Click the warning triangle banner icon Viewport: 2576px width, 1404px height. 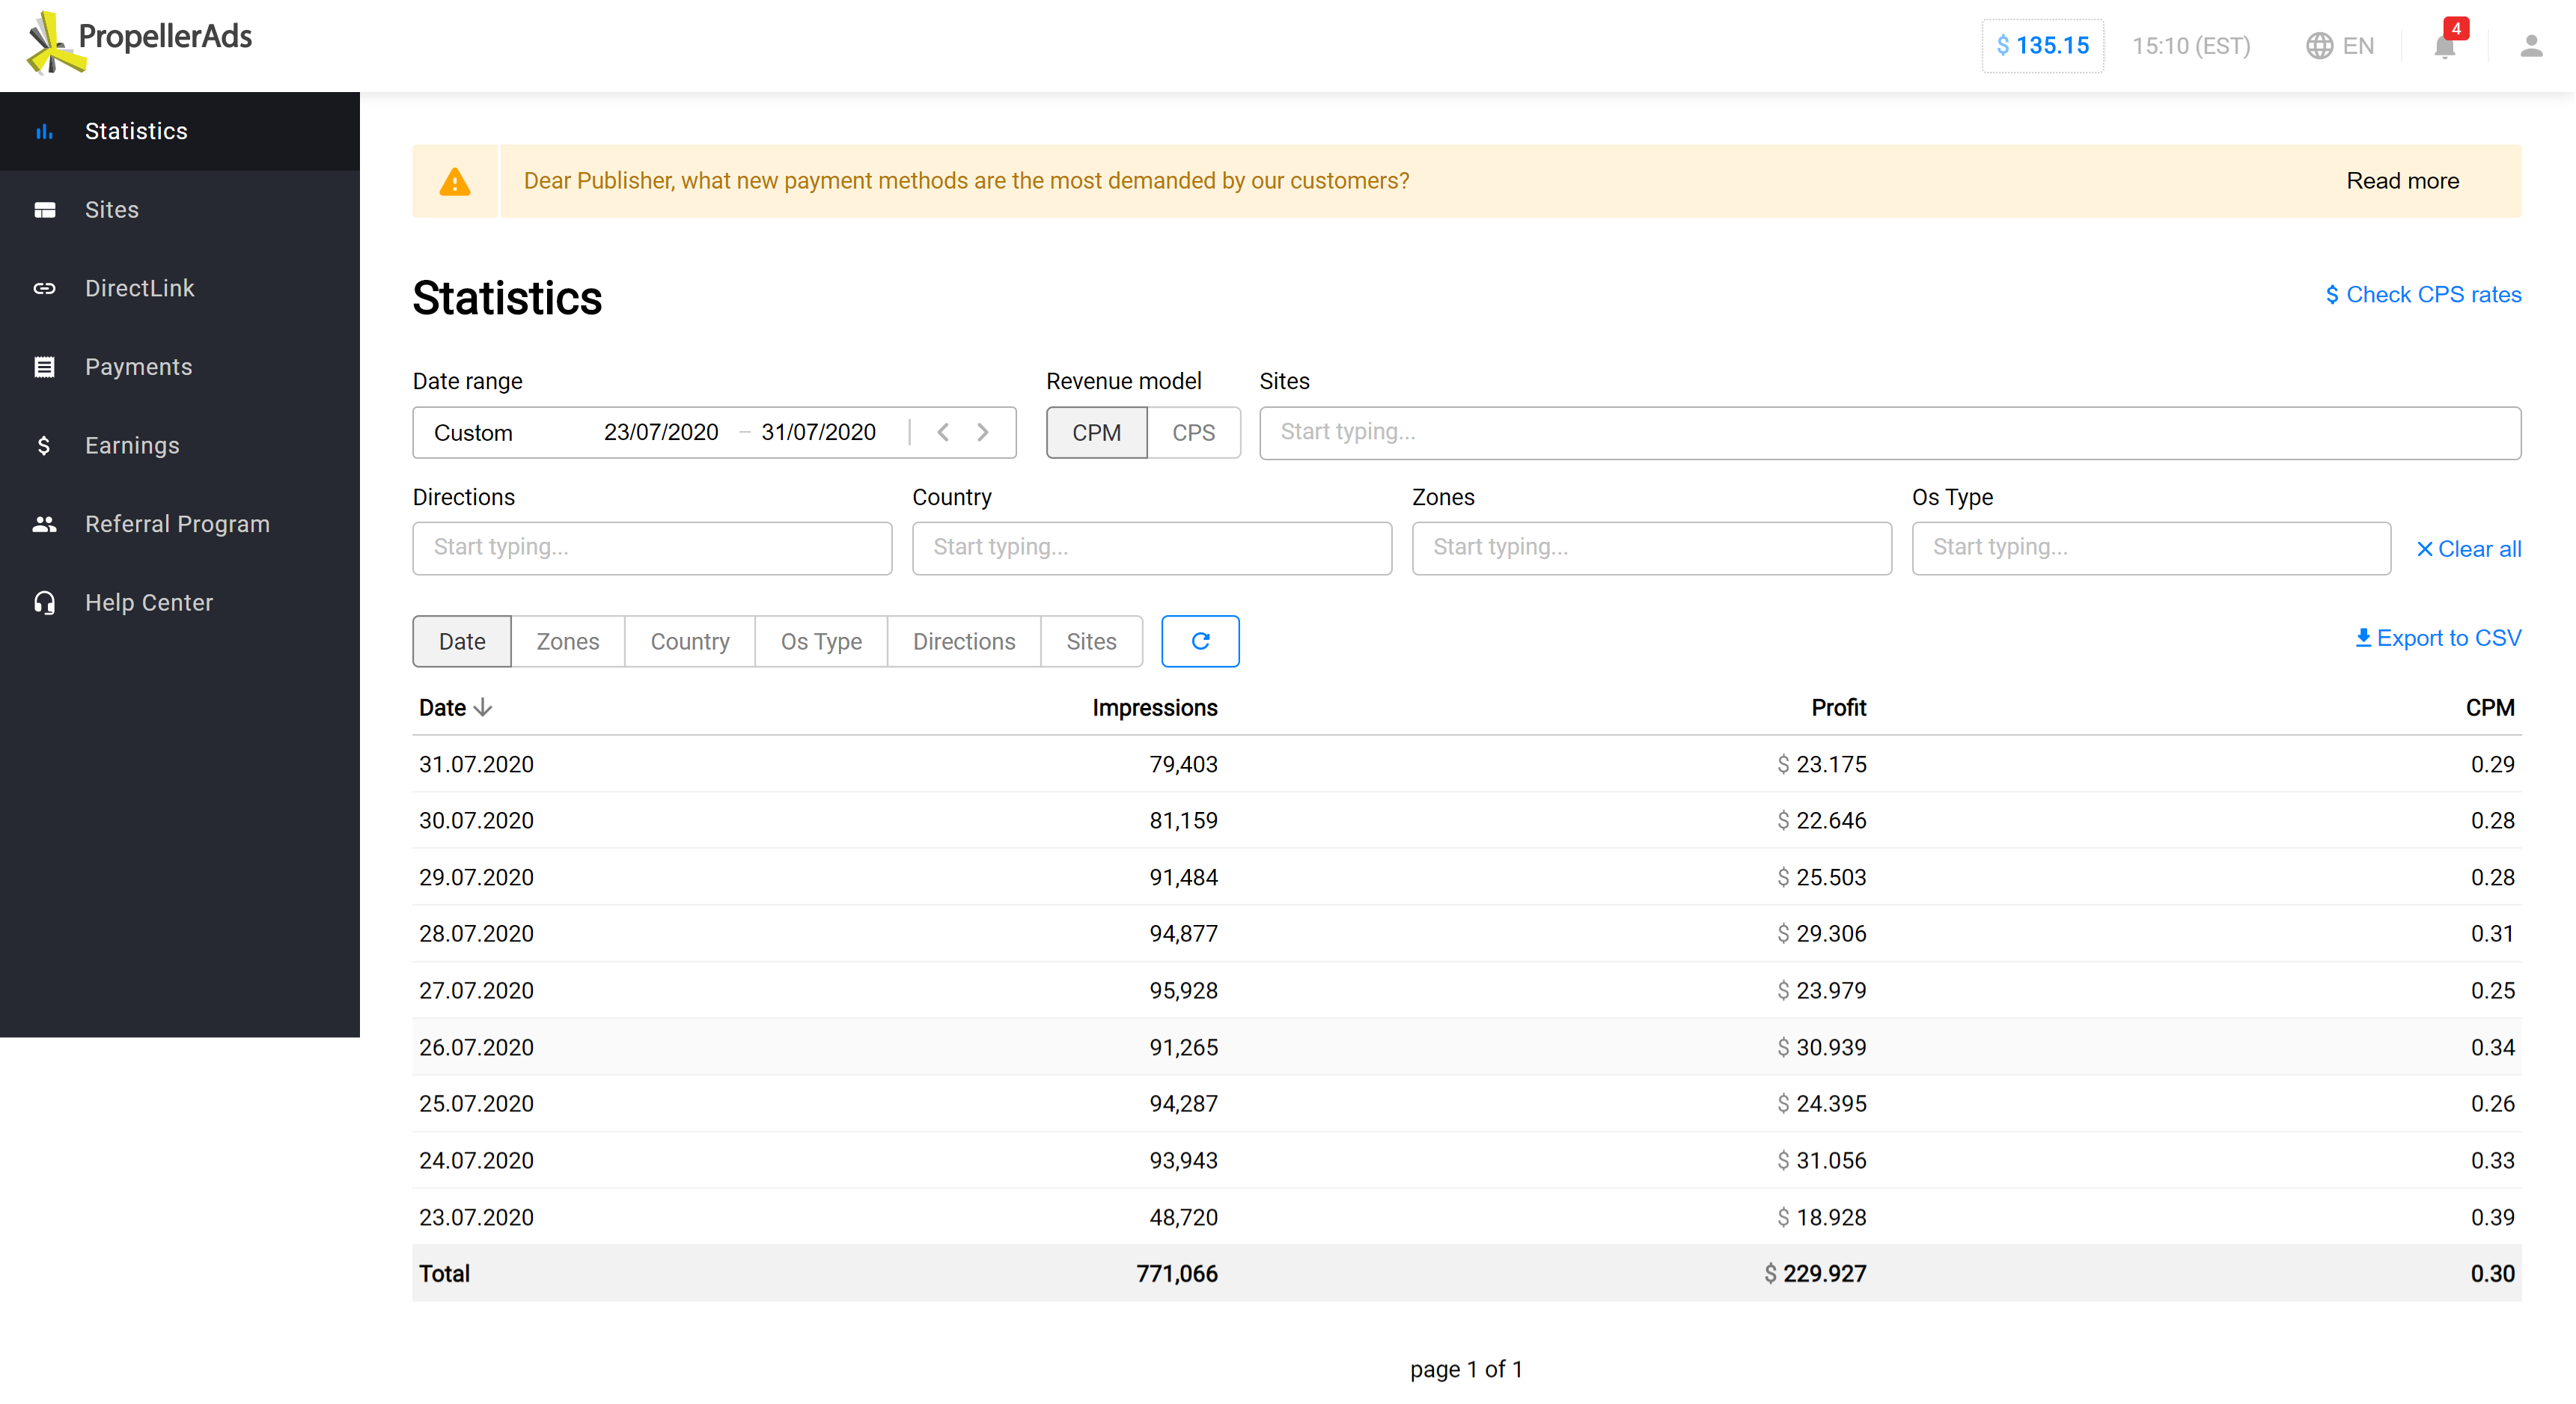click(455, 181)
